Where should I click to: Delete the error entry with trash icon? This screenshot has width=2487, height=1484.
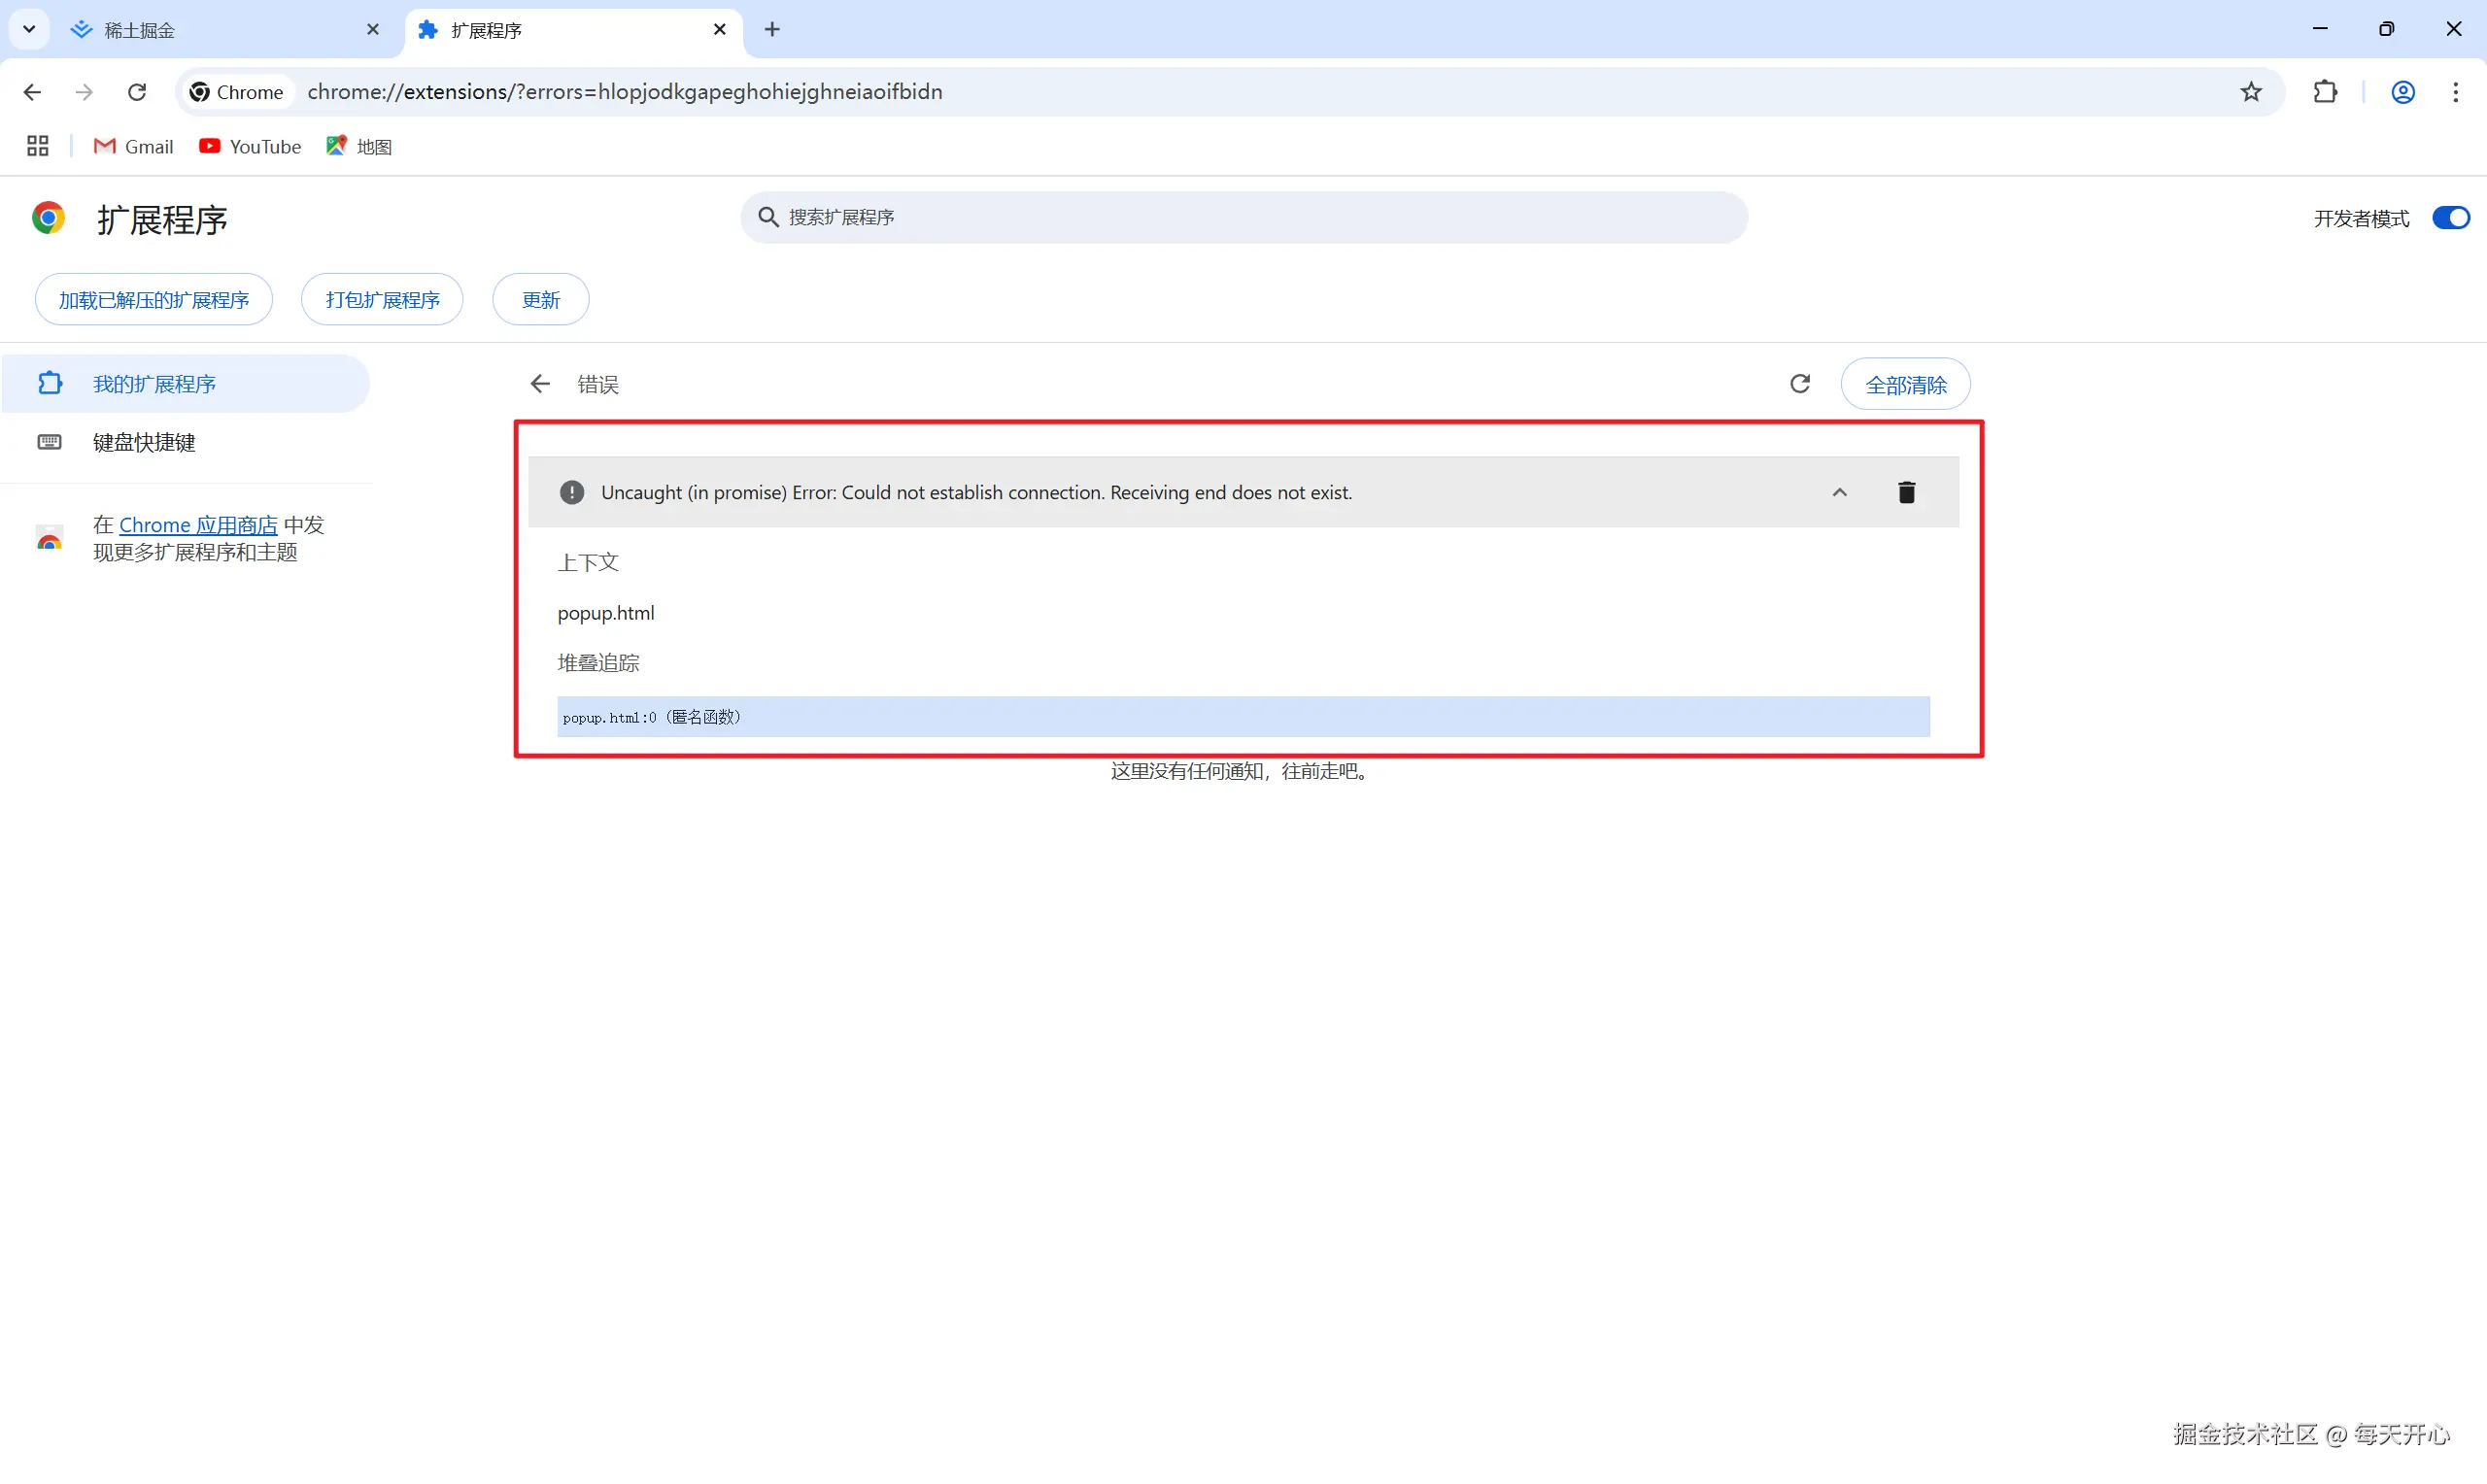tap(1906, 492)
